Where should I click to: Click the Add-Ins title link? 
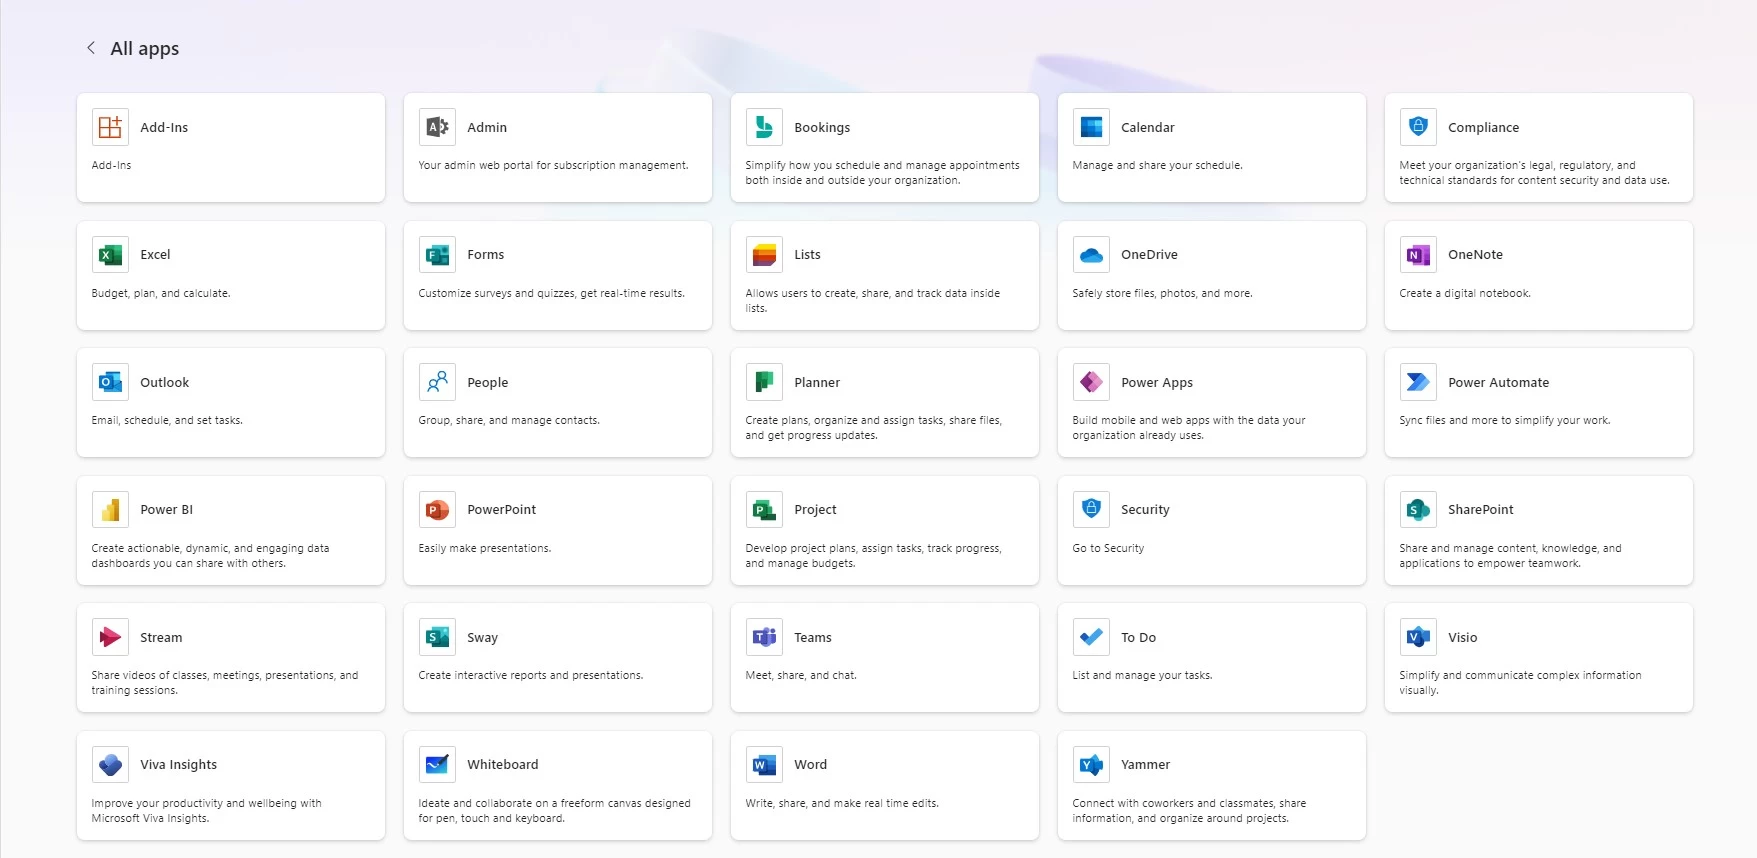[x=164, y=128]
